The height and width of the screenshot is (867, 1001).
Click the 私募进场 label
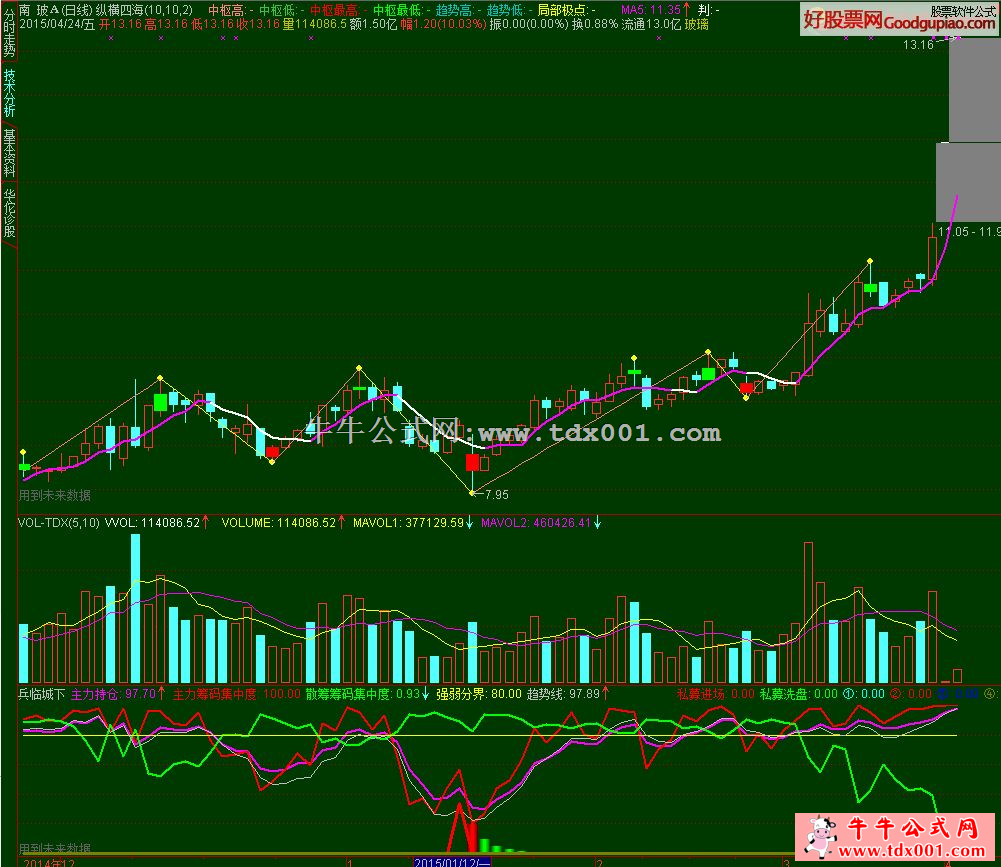701,694
